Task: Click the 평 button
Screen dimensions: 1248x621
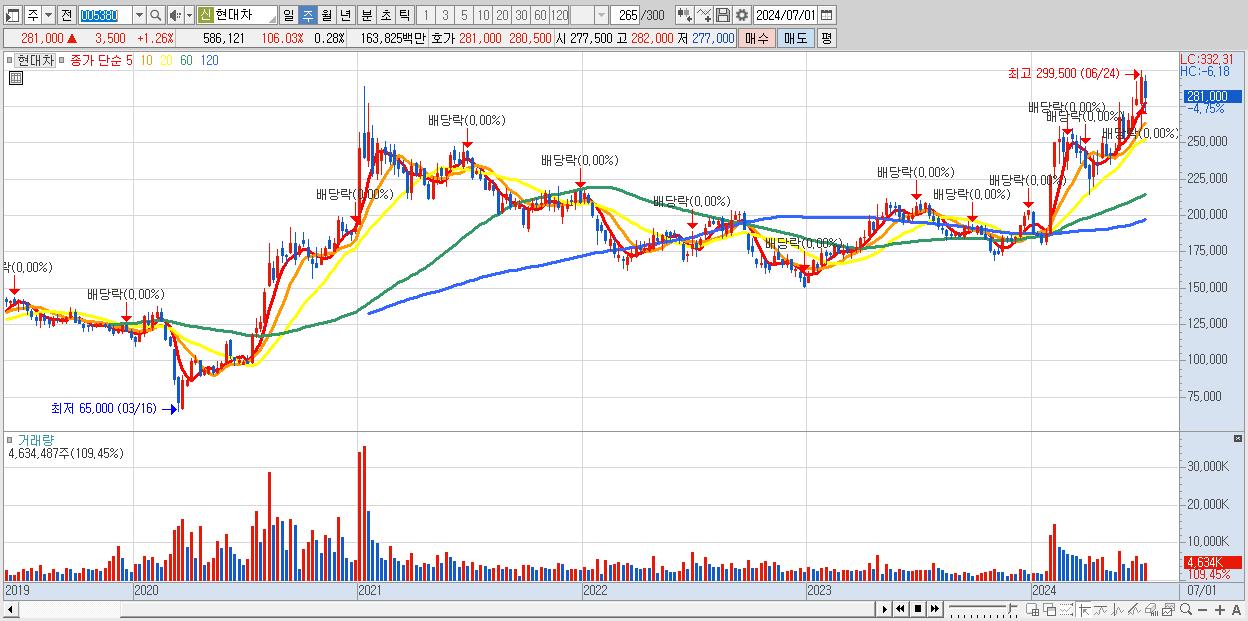Action: click(x=826, y=38)
